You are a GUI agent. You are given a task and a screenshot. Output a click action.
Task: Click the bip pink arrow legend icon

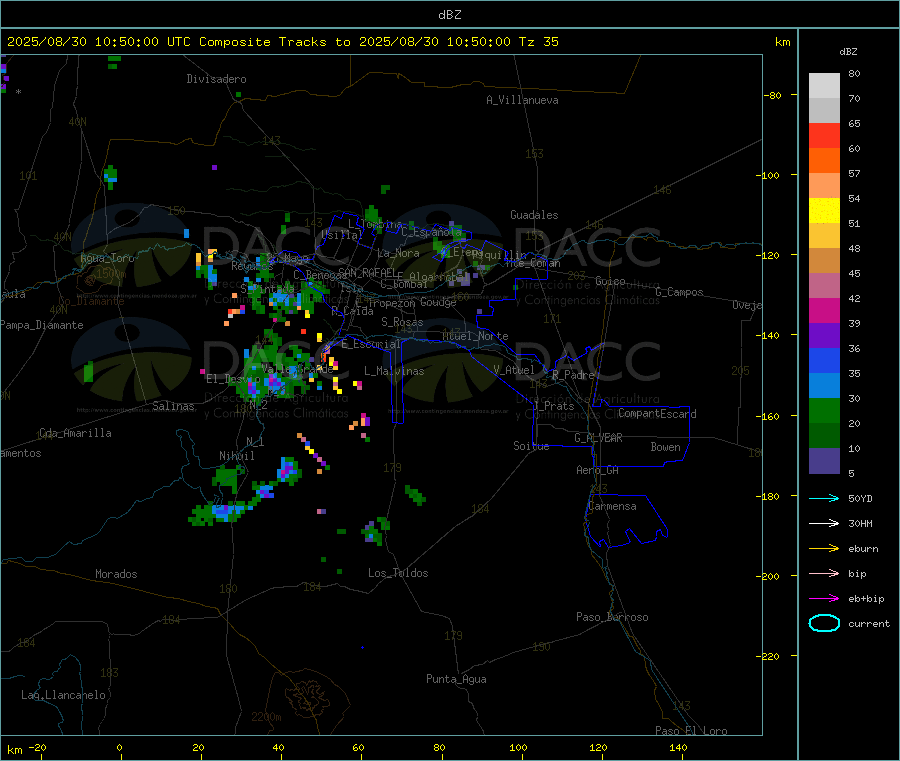(x=824, y=573)
